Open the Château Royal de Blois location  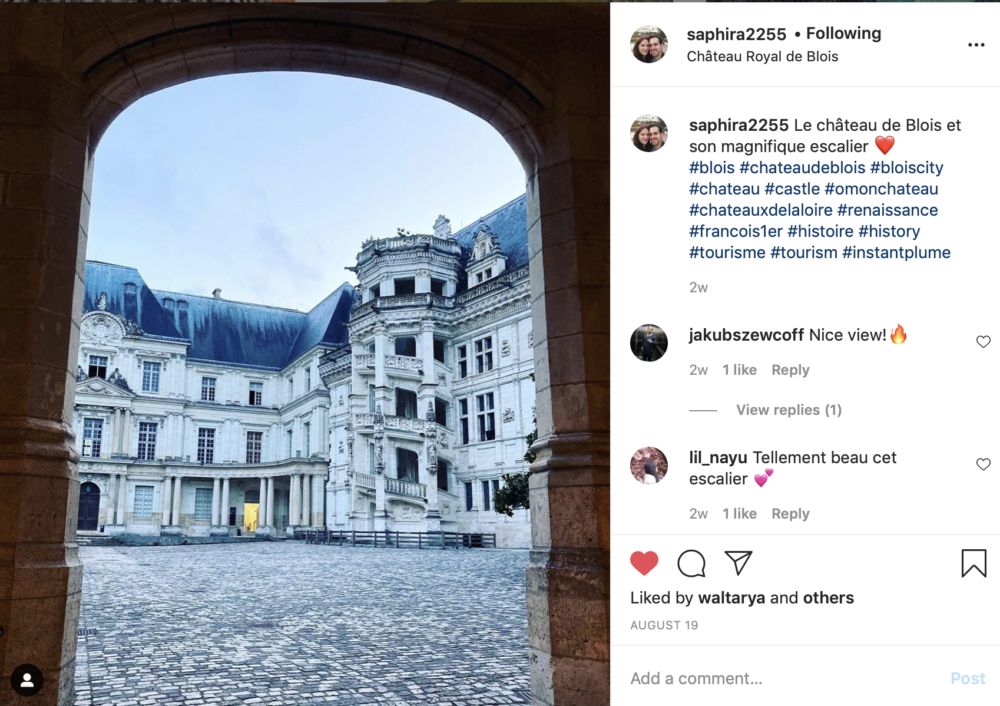(762, 57)
